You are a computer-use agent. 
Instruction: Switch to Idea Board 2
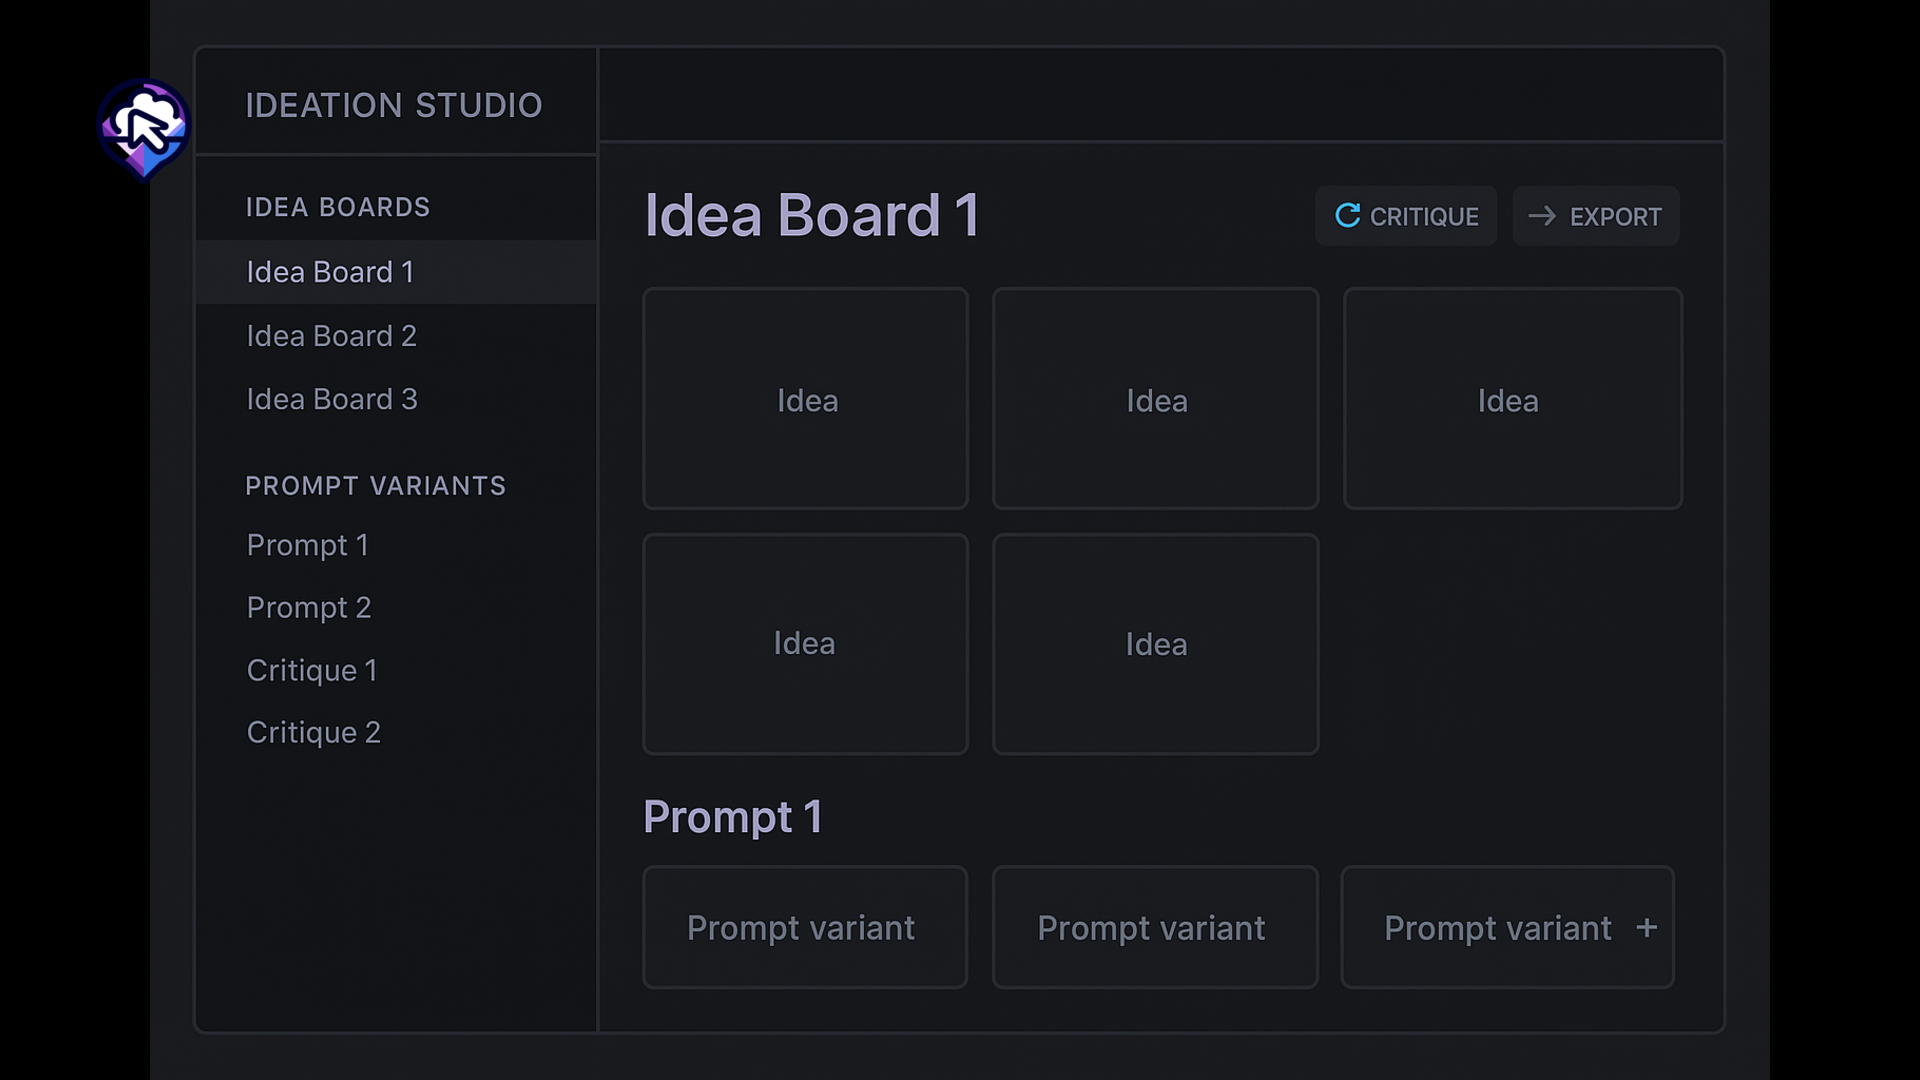pos(331,336)
